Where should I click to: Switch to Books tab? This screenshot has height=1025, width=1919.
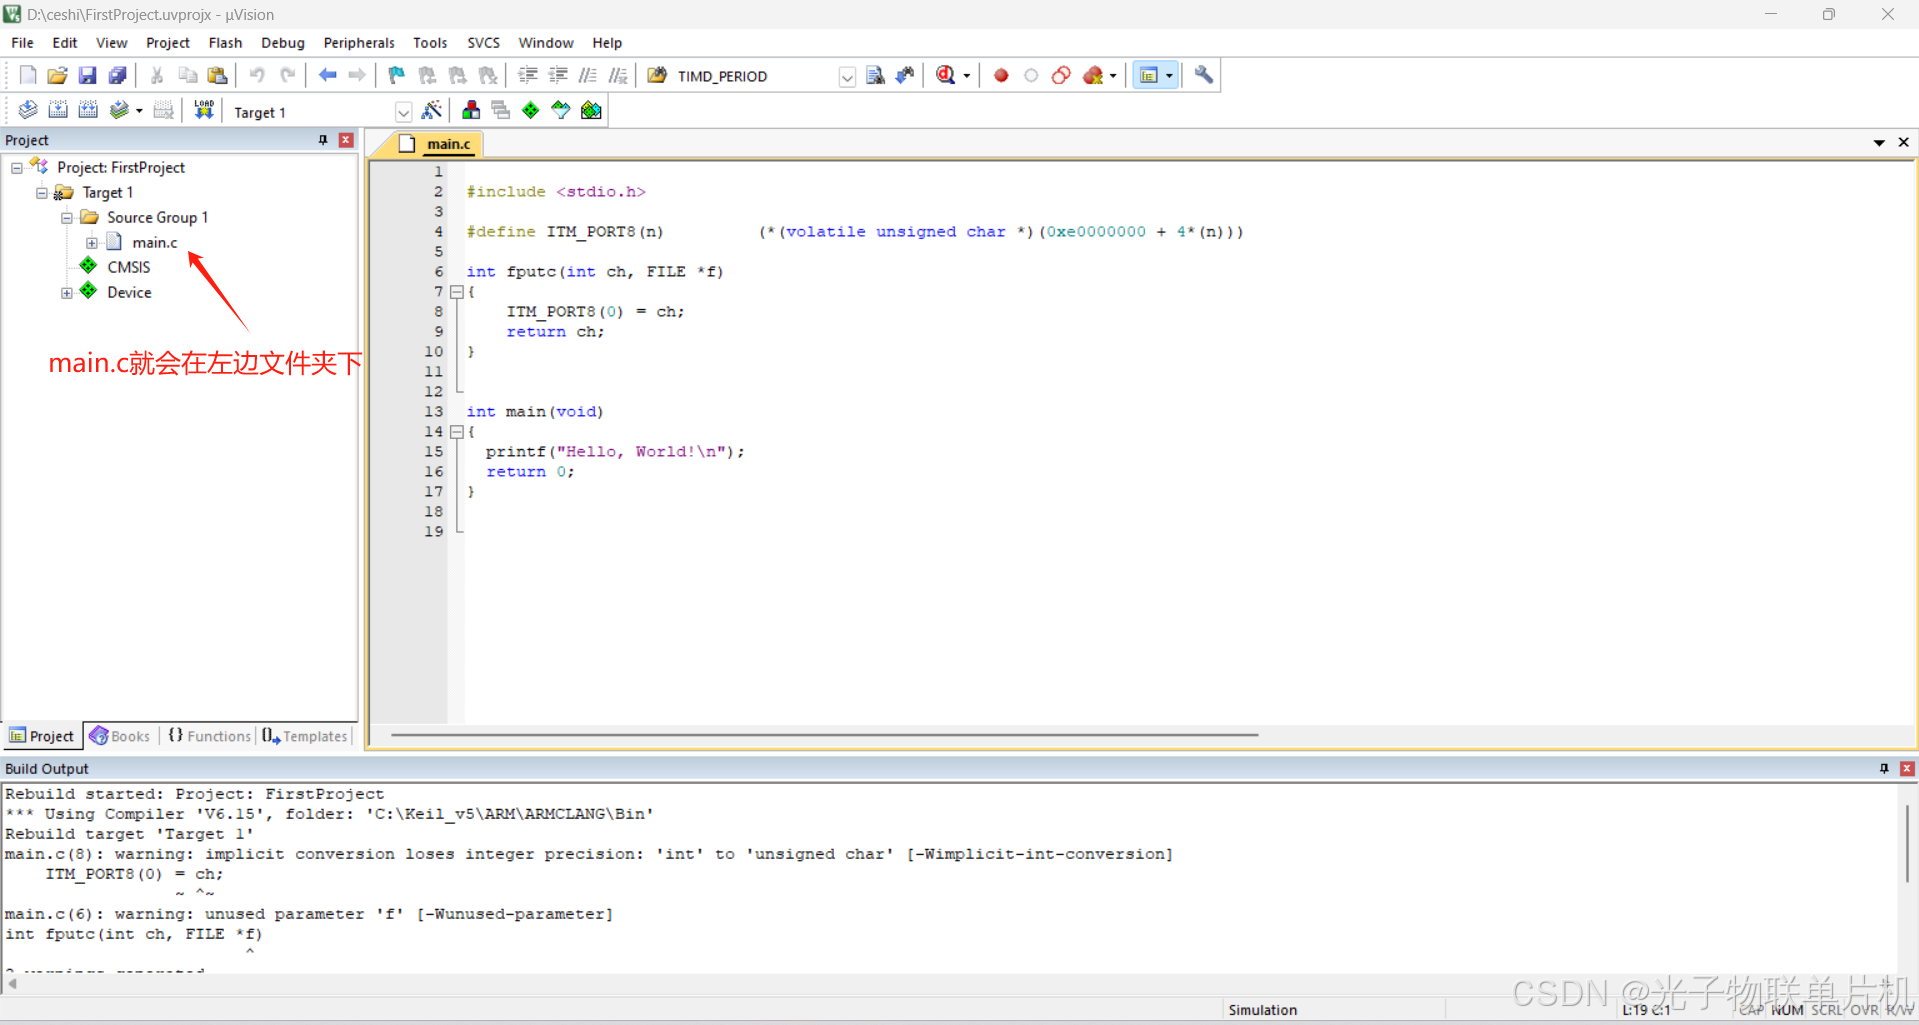[x=120, y=736]
